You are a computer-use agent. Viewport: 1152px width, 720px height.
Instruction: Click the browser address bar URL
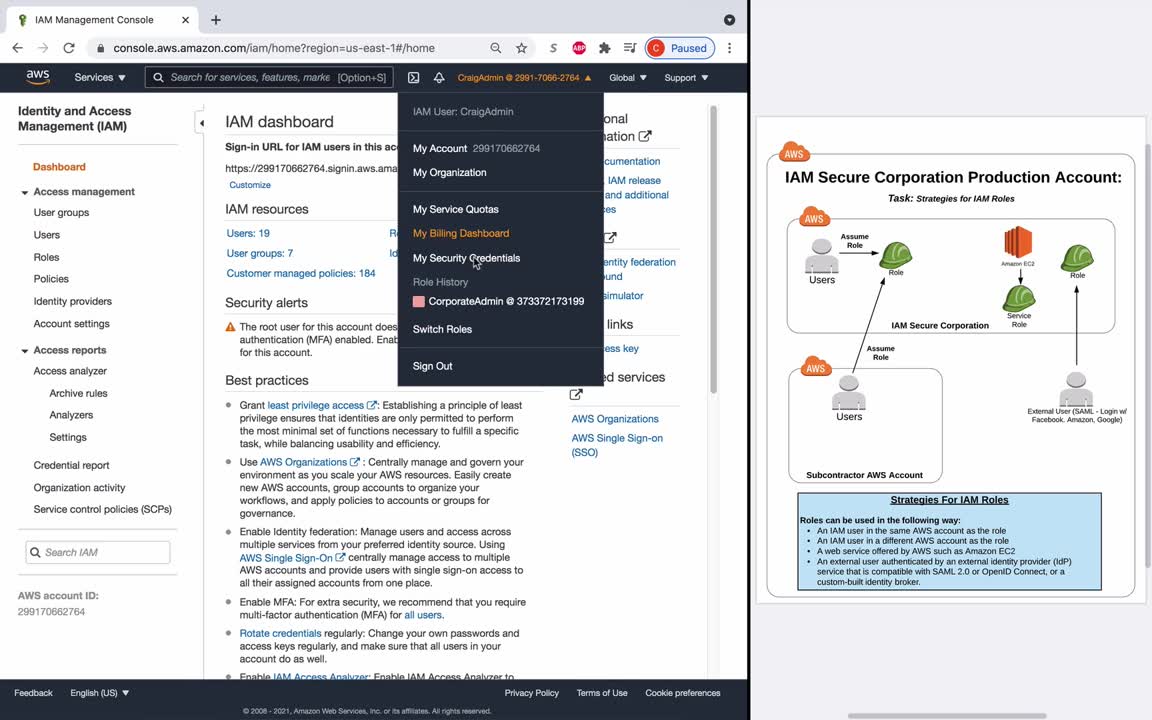[274, 48]
